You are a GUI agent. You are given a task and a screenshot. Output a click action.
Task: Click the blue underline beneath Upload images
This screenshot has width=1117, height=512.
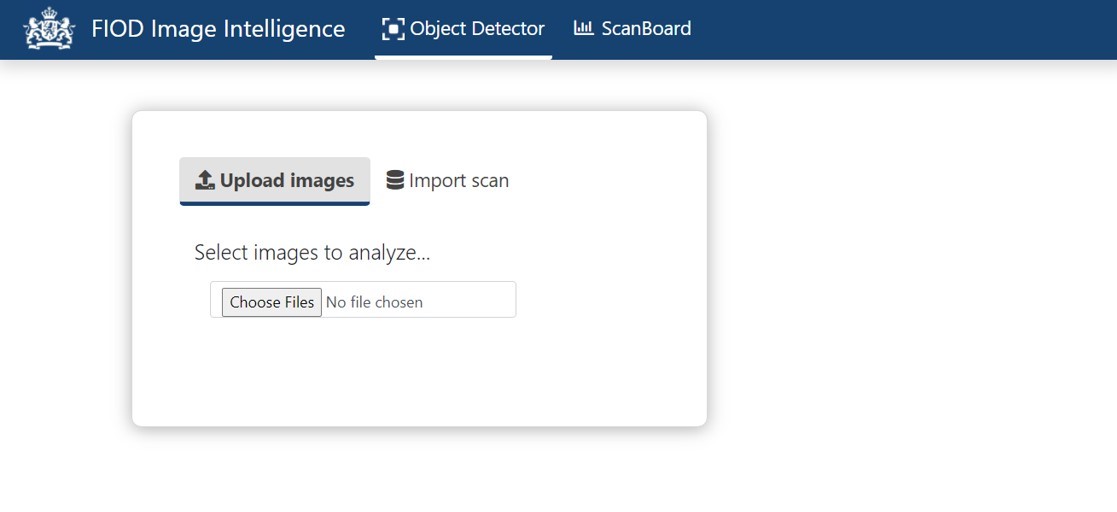[275, 204]
